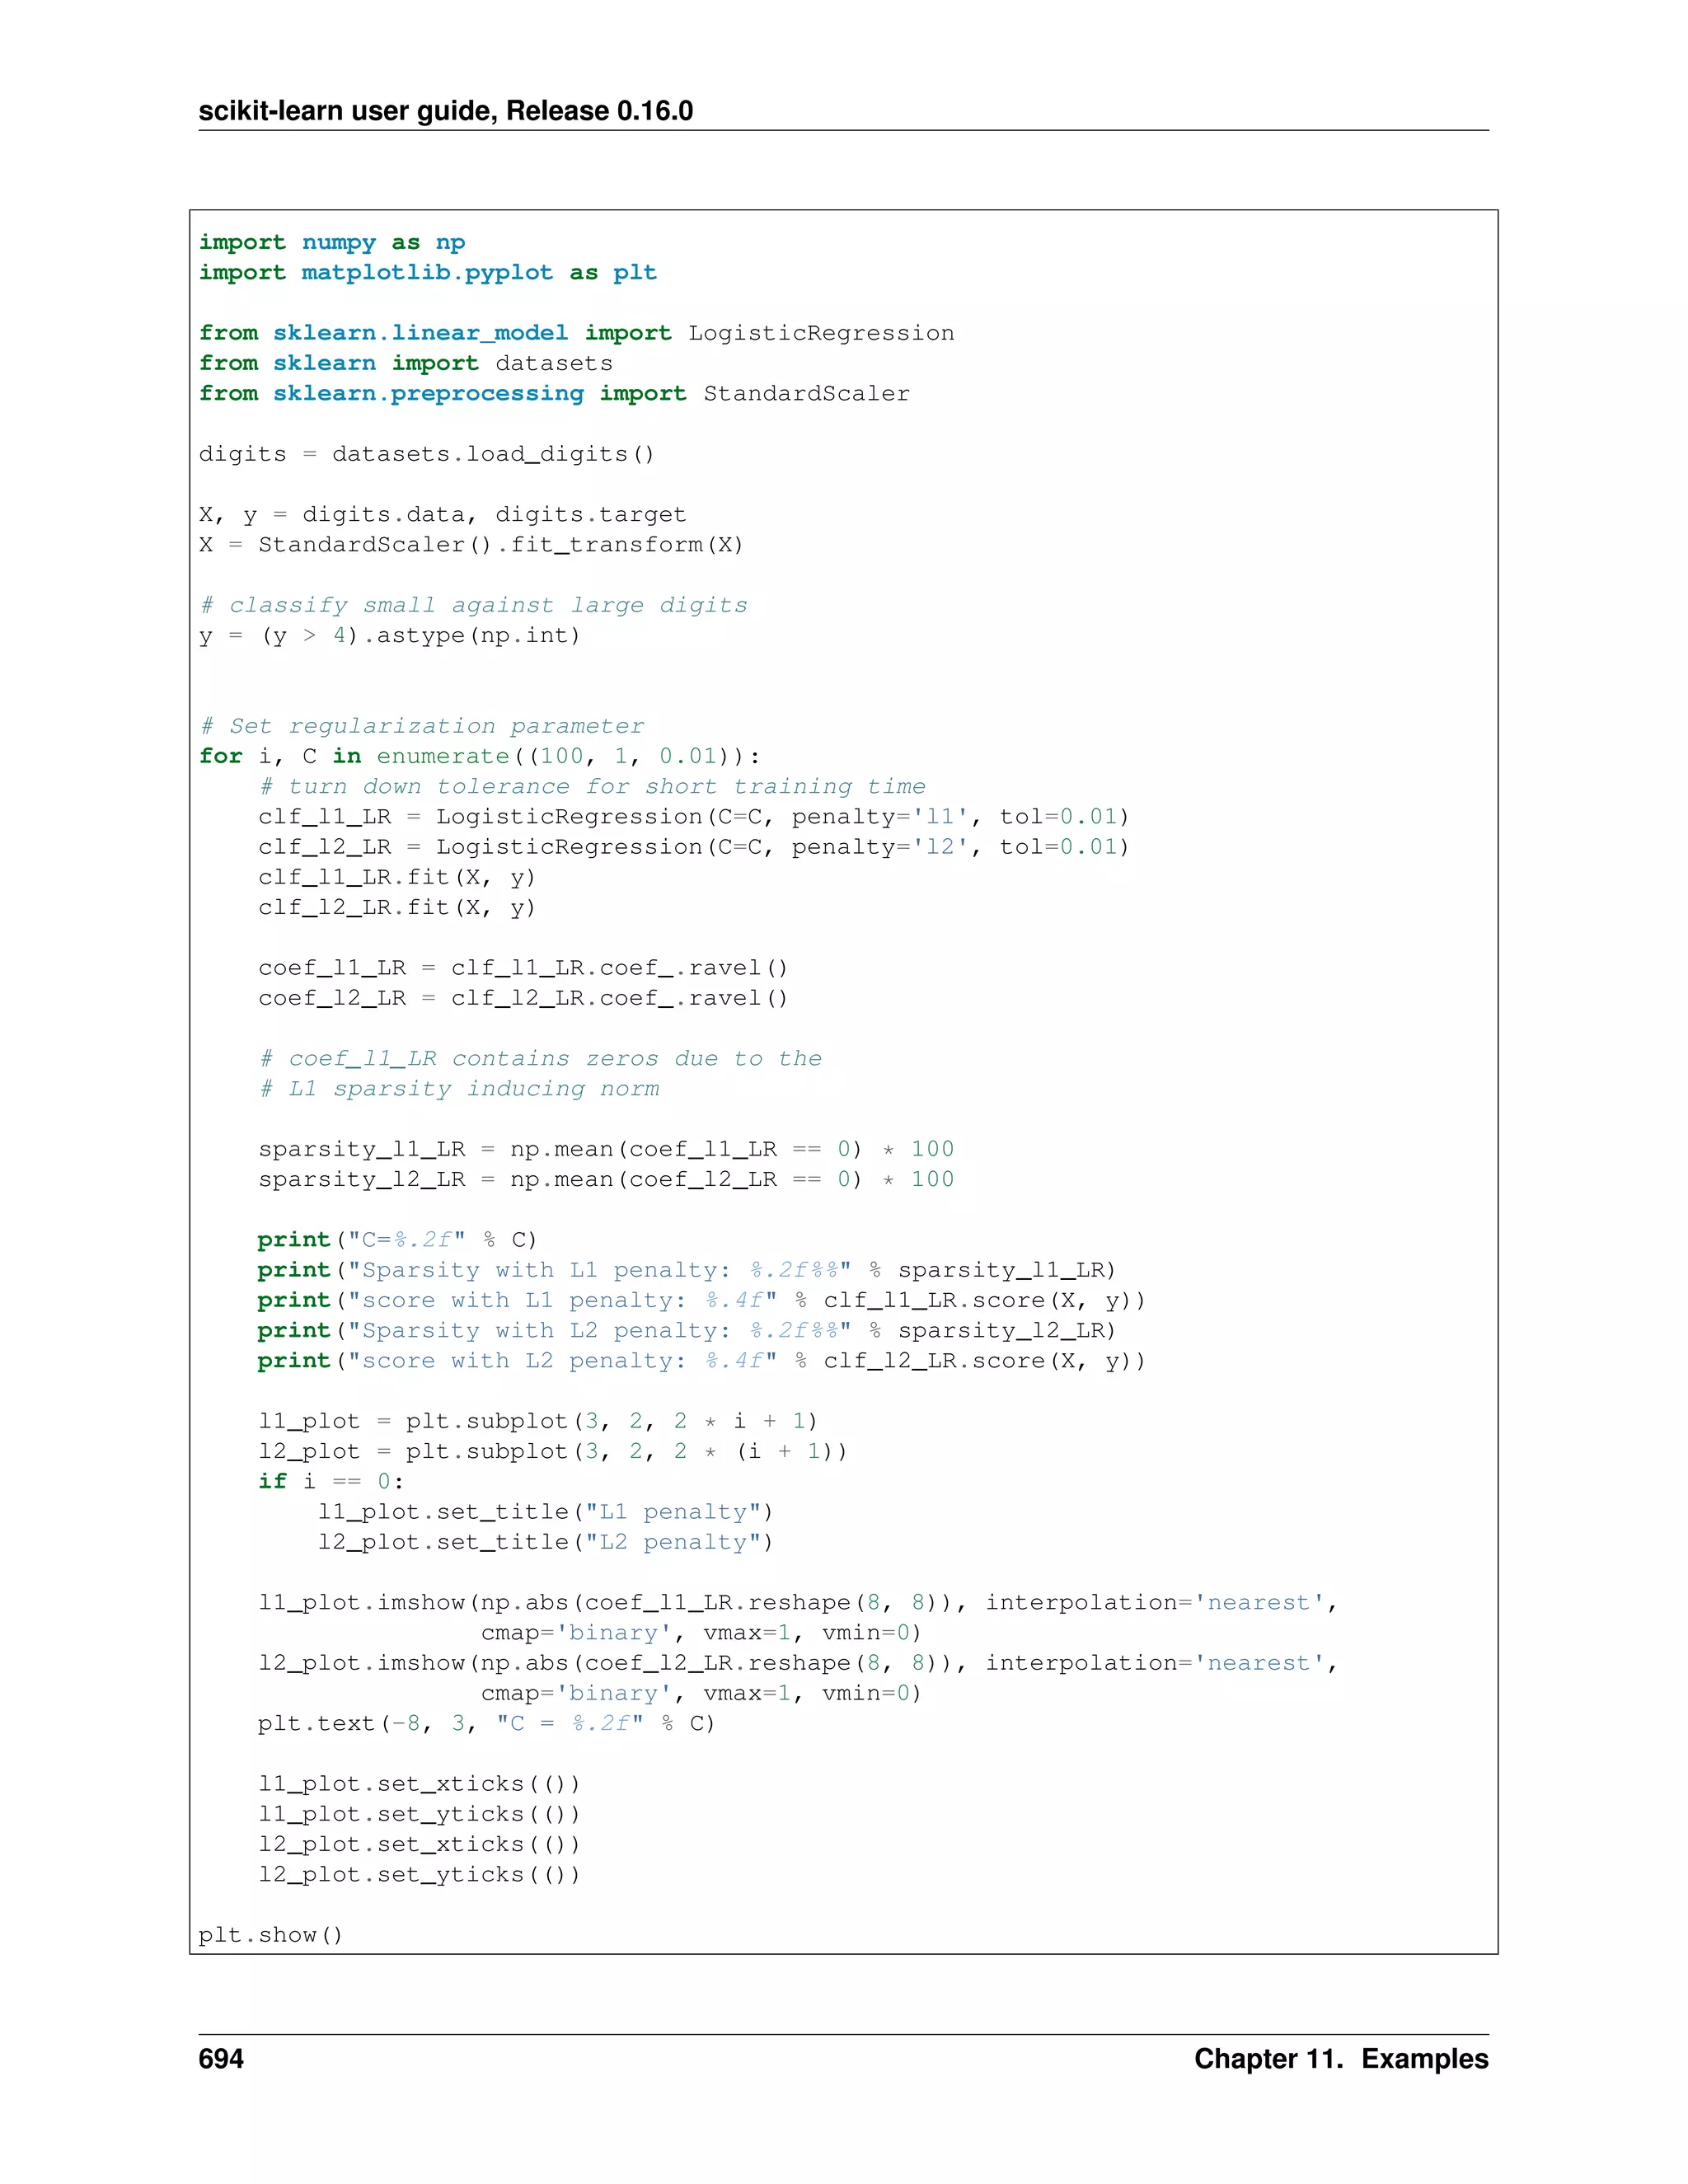Click the header 'scikit-learn user guide, Release 0.16.0'

[x=445, y=110]
